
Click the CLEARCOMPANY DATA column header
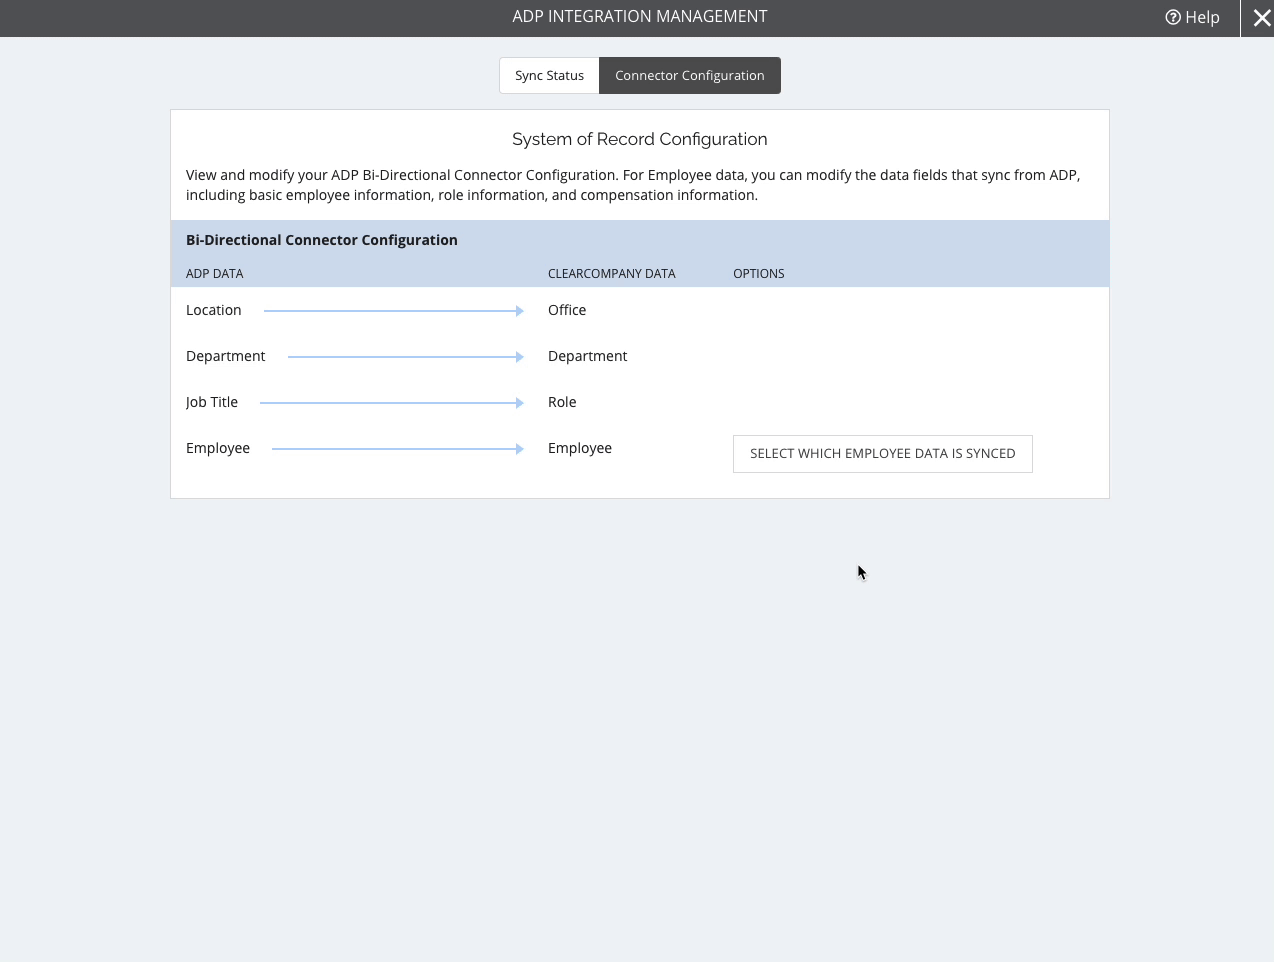612,274
